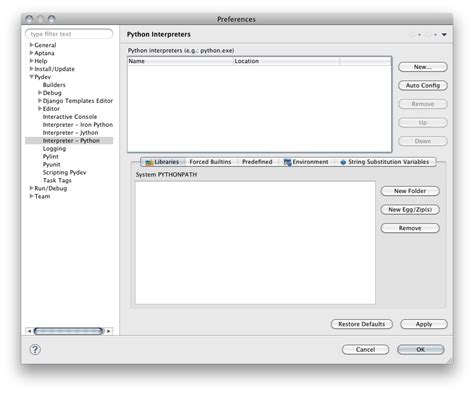The image size is (474, 393).
Task: Expand the Debug node under Pydev
Action: 40,92
